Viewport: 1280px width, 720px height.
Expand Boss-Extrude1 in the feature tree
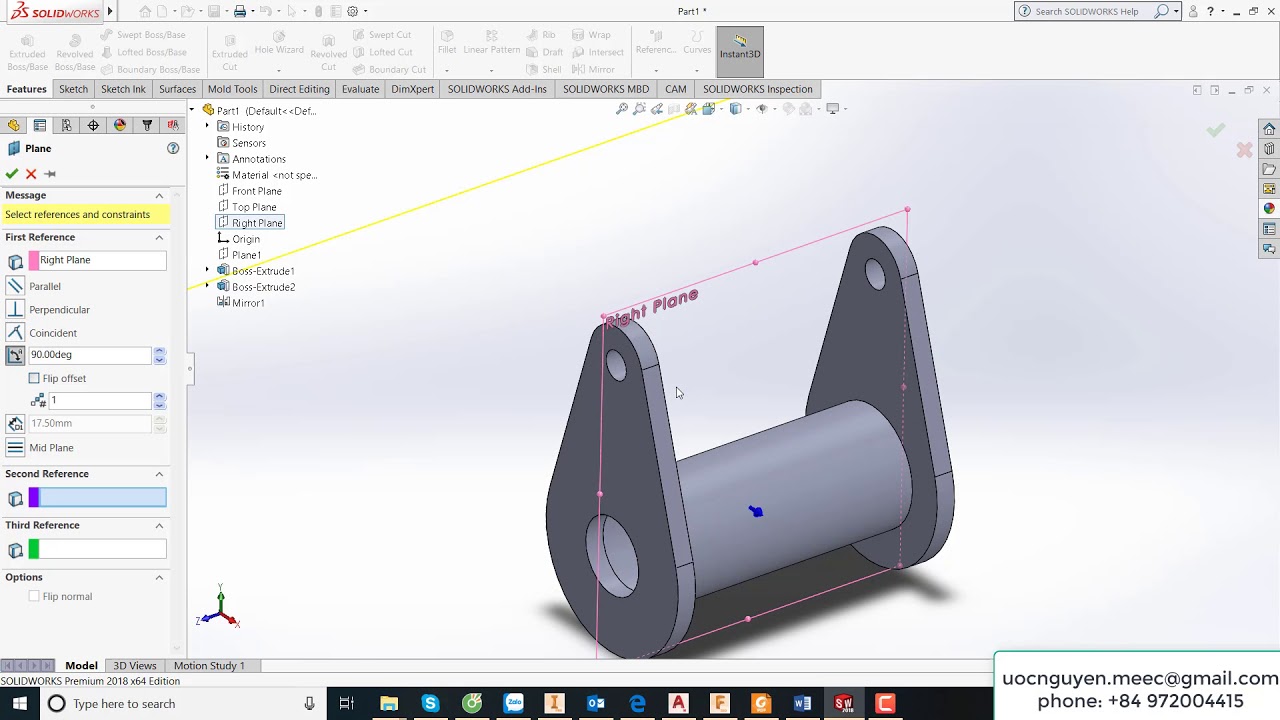(x=207, y=271)
